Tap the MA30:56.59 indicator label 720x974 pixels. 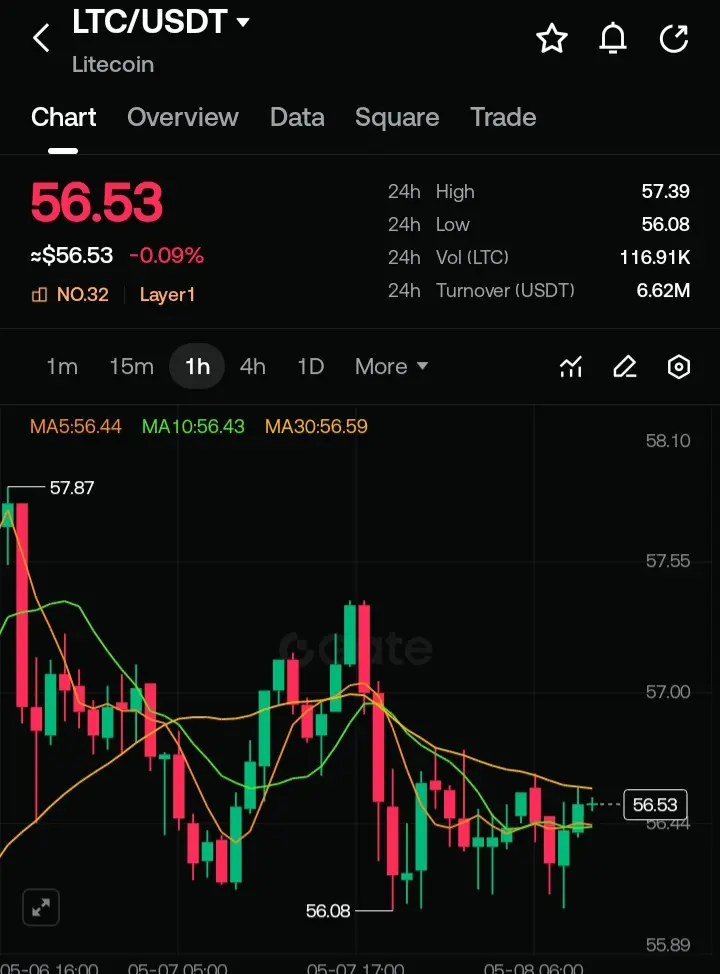click(x=316, y=426)
